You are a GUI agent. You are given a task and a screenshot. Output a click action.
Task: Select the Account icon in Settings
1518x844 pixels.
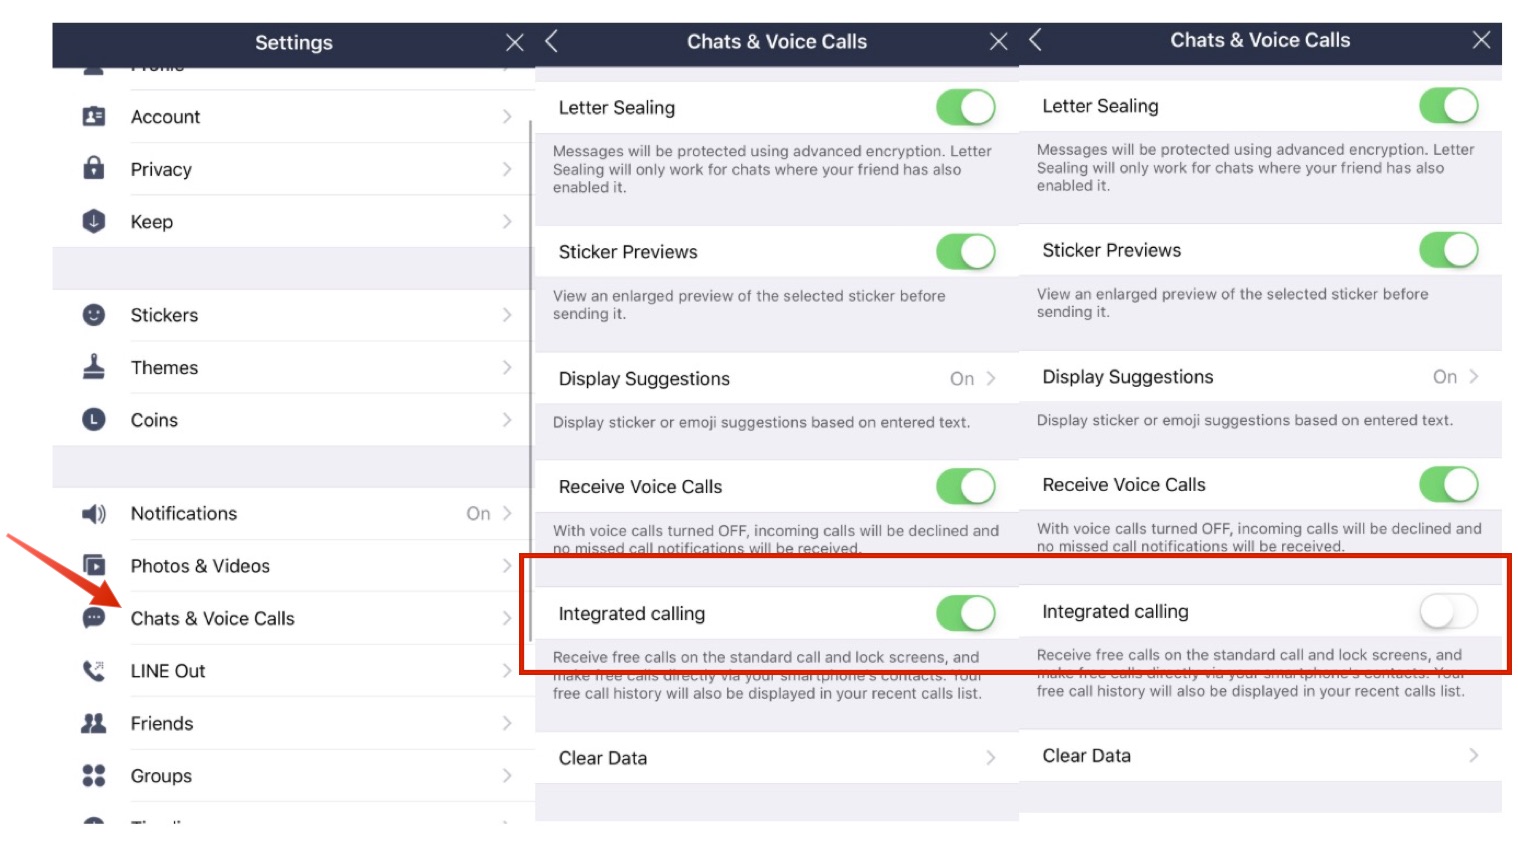click(94, 116)
